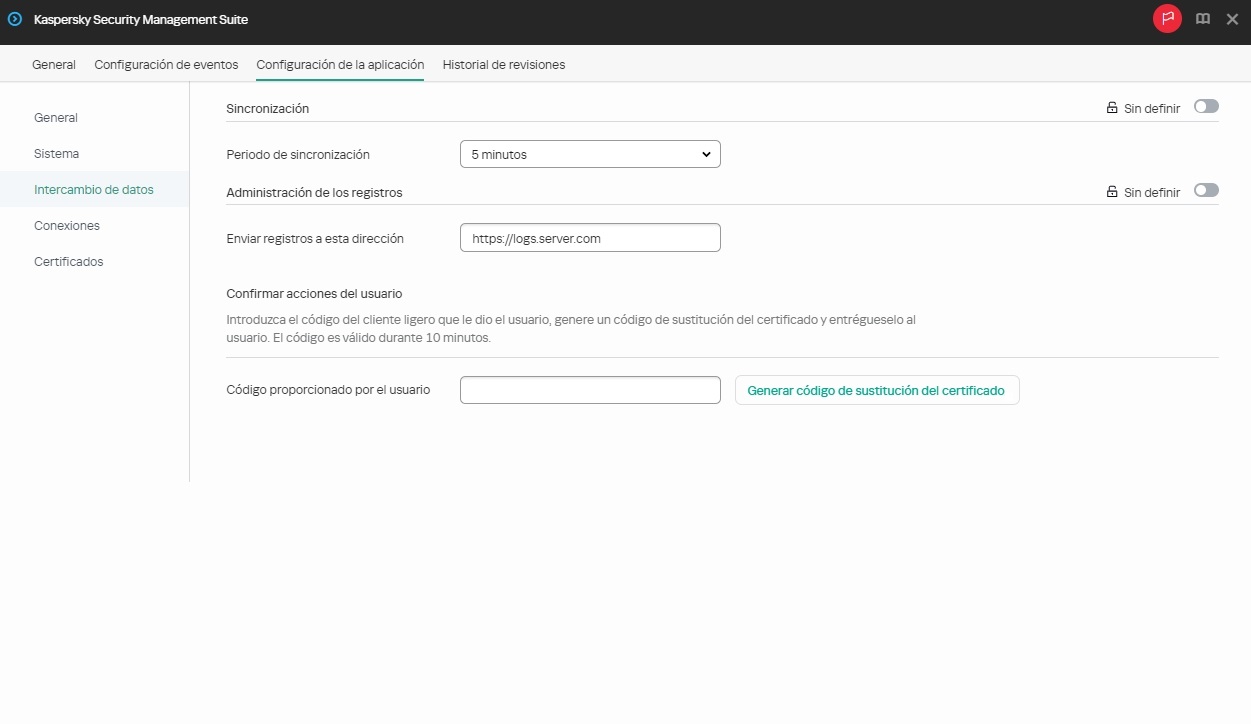The height and width of the screenshot is (724, 1251).
Task: Open the Conexiones section
Action: tap(67, 225)
